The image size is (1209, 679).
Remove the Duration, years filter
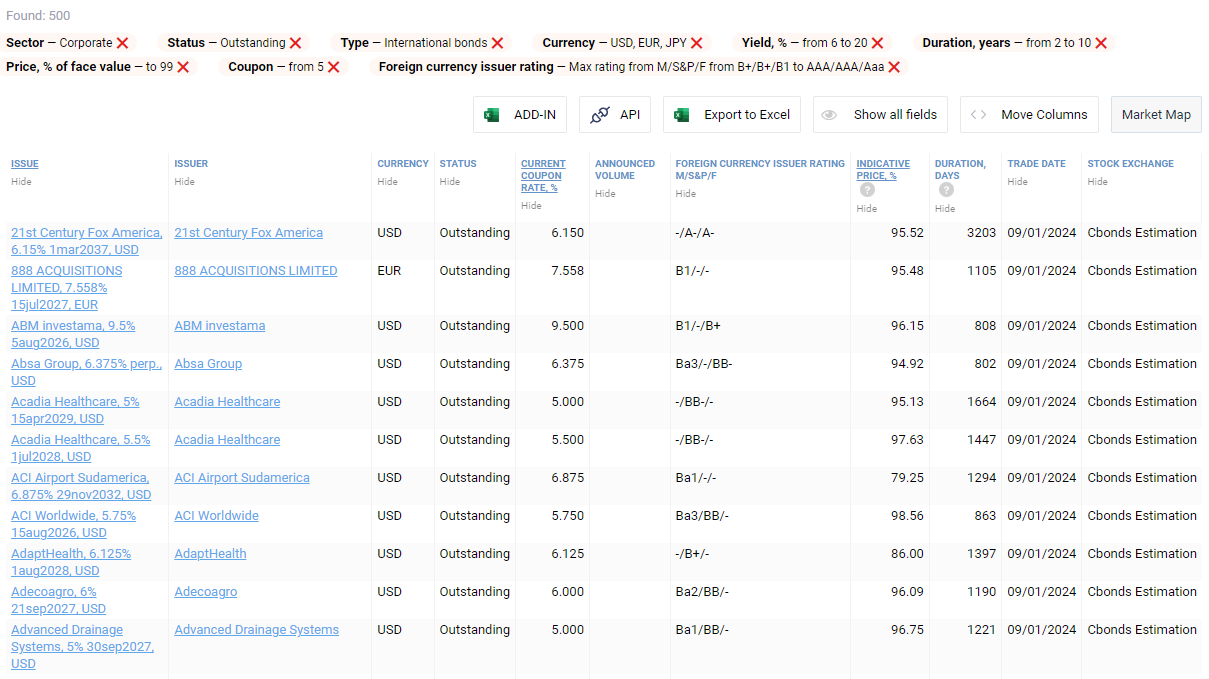click(x=1100, y=43)
